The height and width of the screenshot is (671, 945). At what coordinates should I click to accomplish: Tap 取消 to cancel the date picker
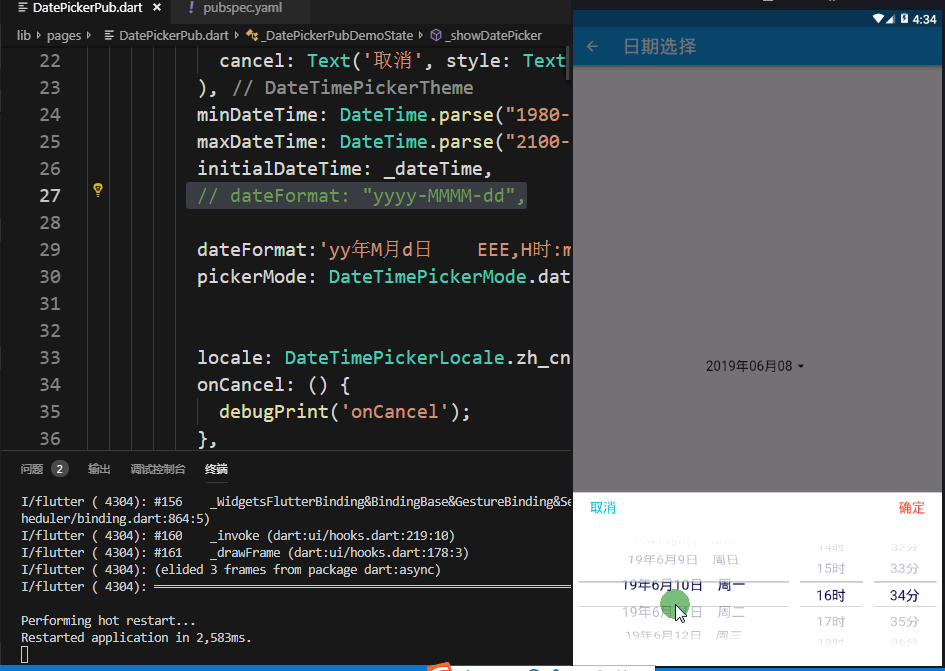[x=603, y=508]
